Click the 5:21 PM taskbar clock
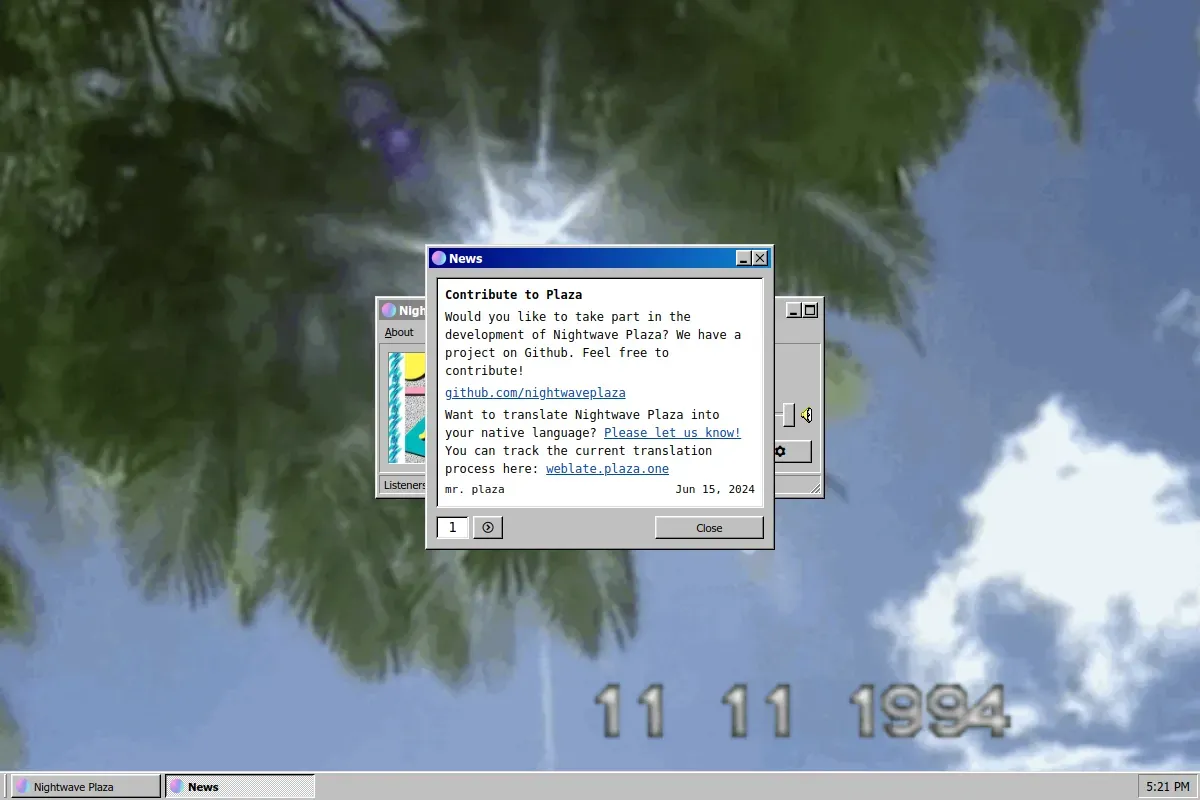The width and height of the screenshot is (1200, 800). point(1167,786)
